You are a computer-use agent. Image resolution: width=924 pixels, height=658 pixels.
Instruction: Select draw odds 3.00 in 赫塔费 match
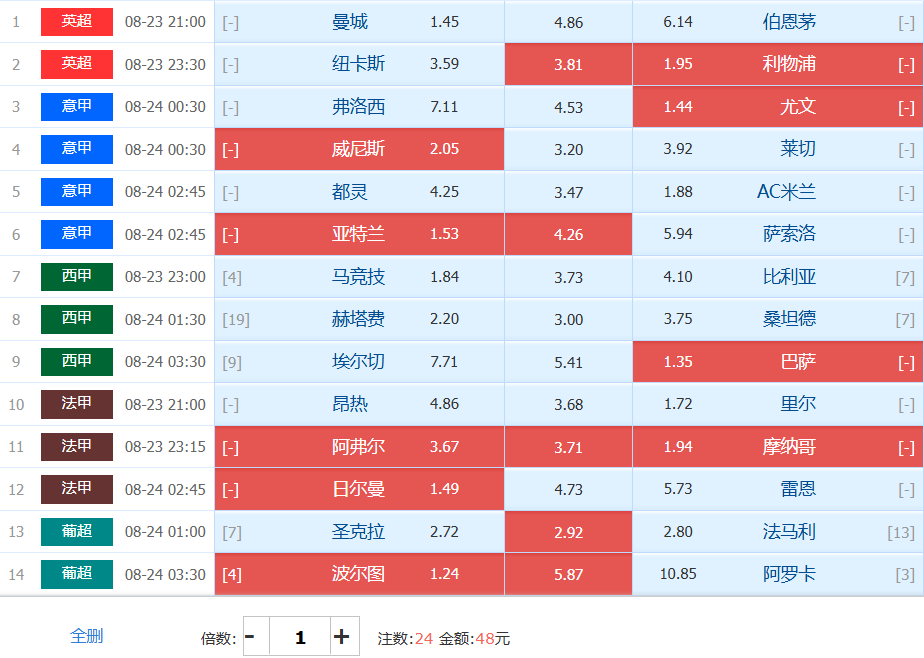[x=568, y=319]
